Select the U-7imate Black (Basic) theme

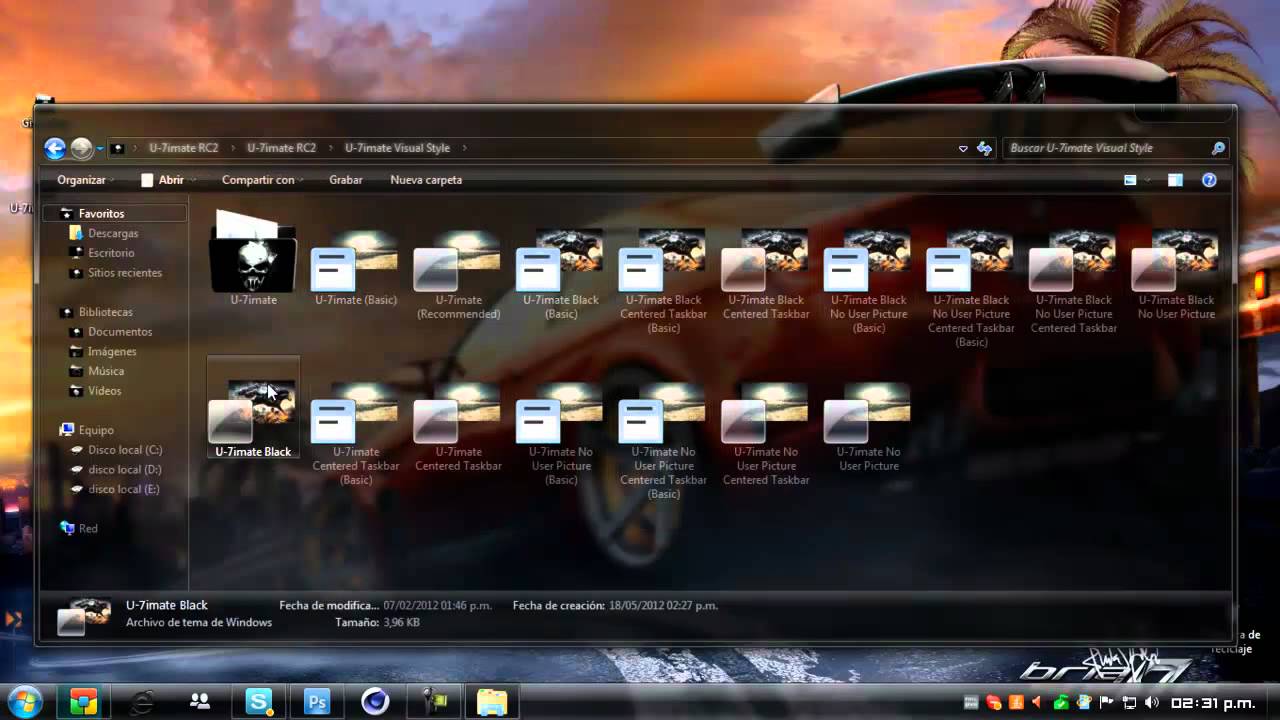click(561, 273)
